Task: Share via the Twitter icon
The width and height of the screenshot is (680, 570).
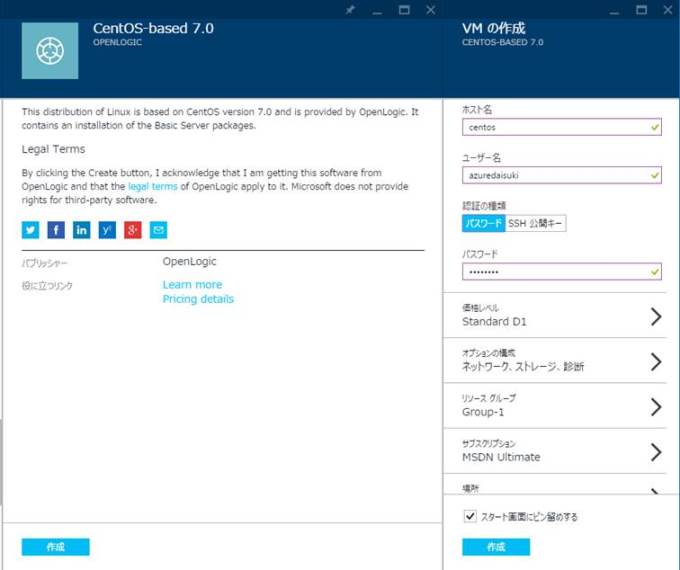Action: [30, 230]
